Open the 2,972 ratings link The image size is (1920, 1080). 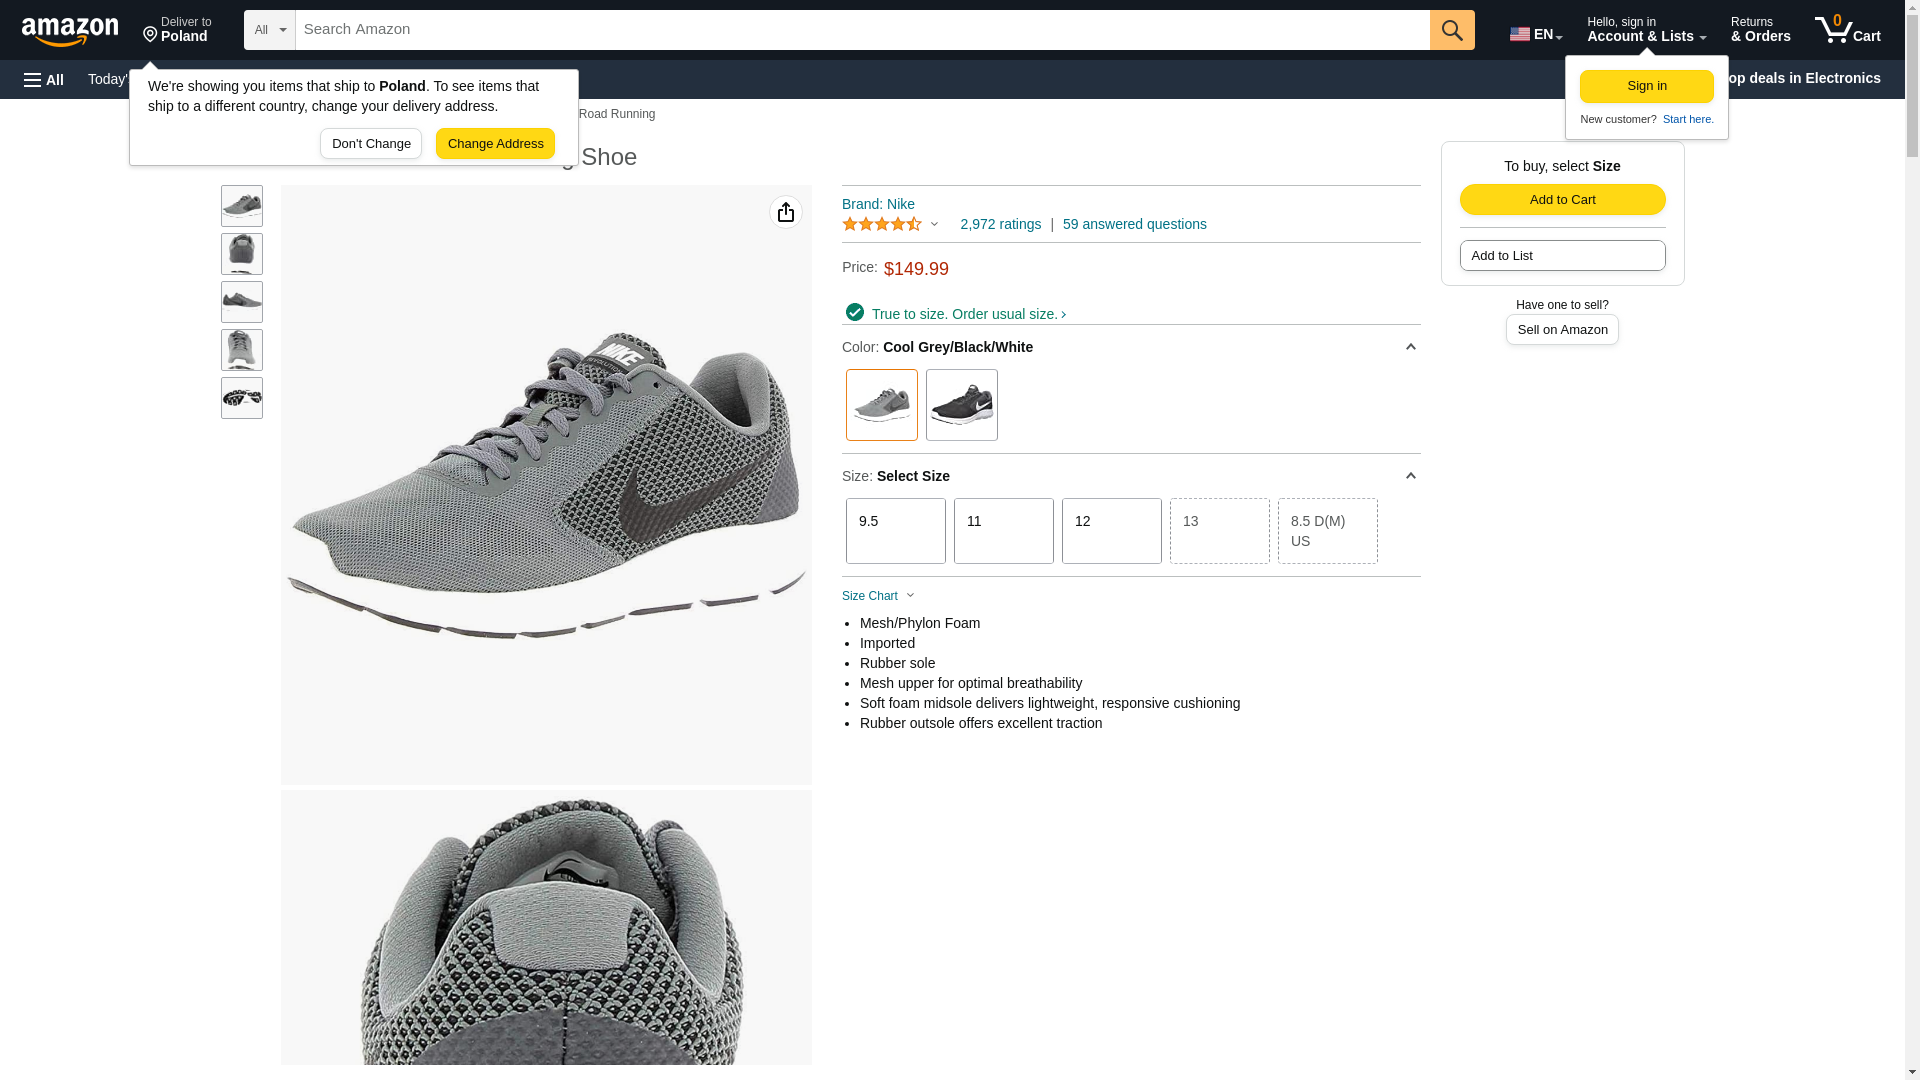coord(1000,225)
